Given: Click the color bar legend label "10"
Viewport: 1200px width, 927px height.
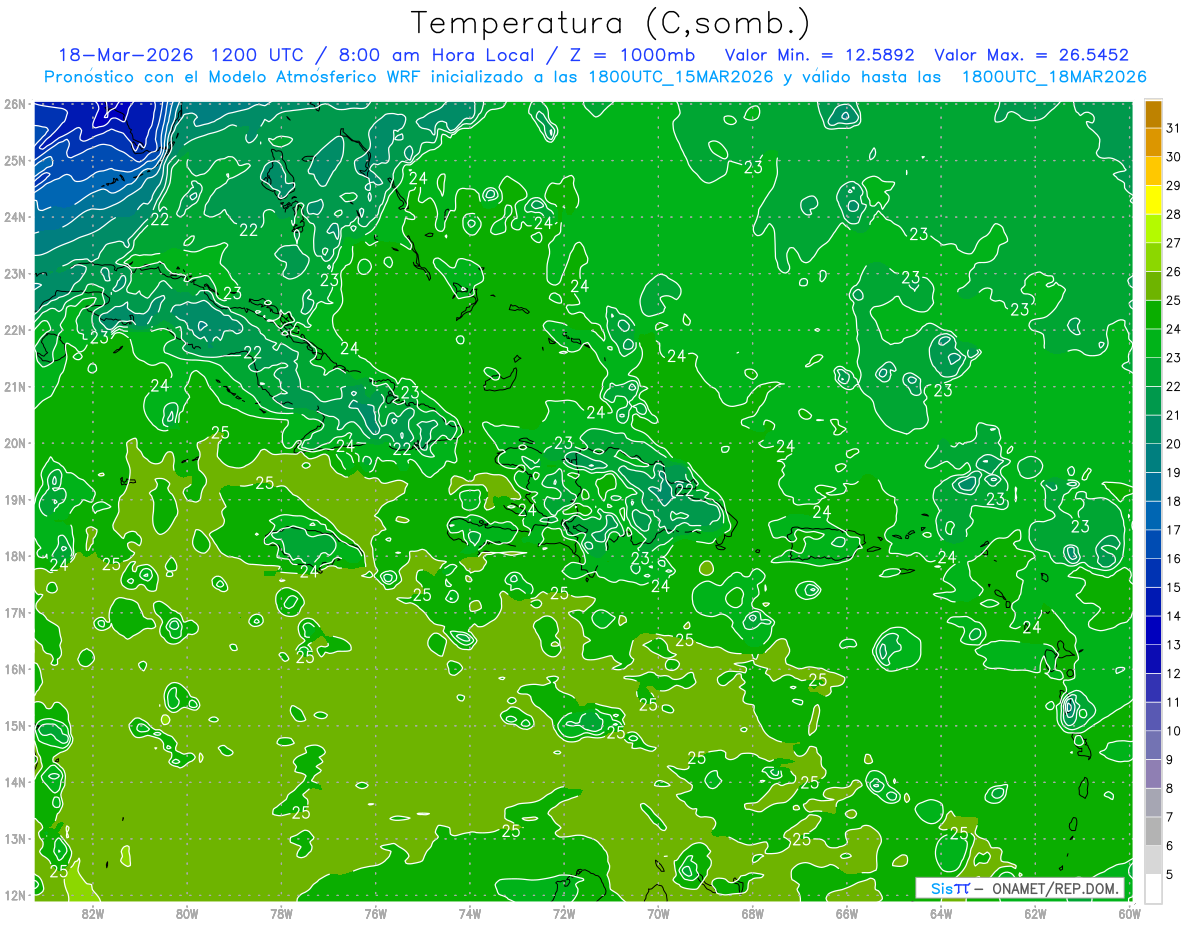Looking at the screenshot, I should [x=1174, y=731].
